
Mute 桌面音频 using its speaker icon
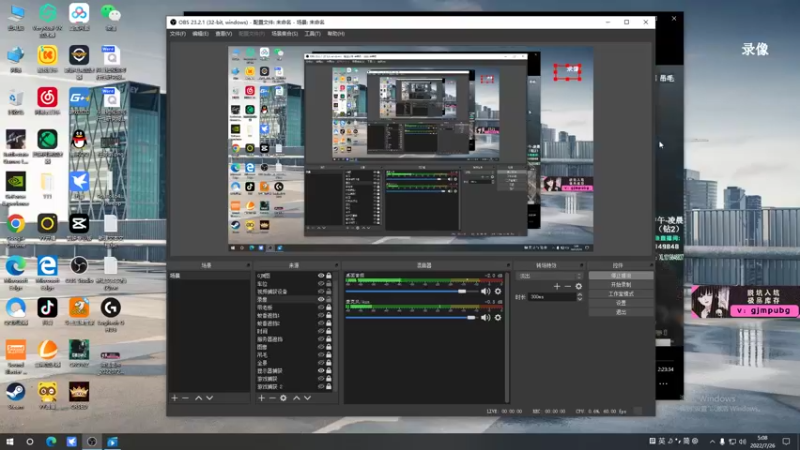click(x=485, y=291)
